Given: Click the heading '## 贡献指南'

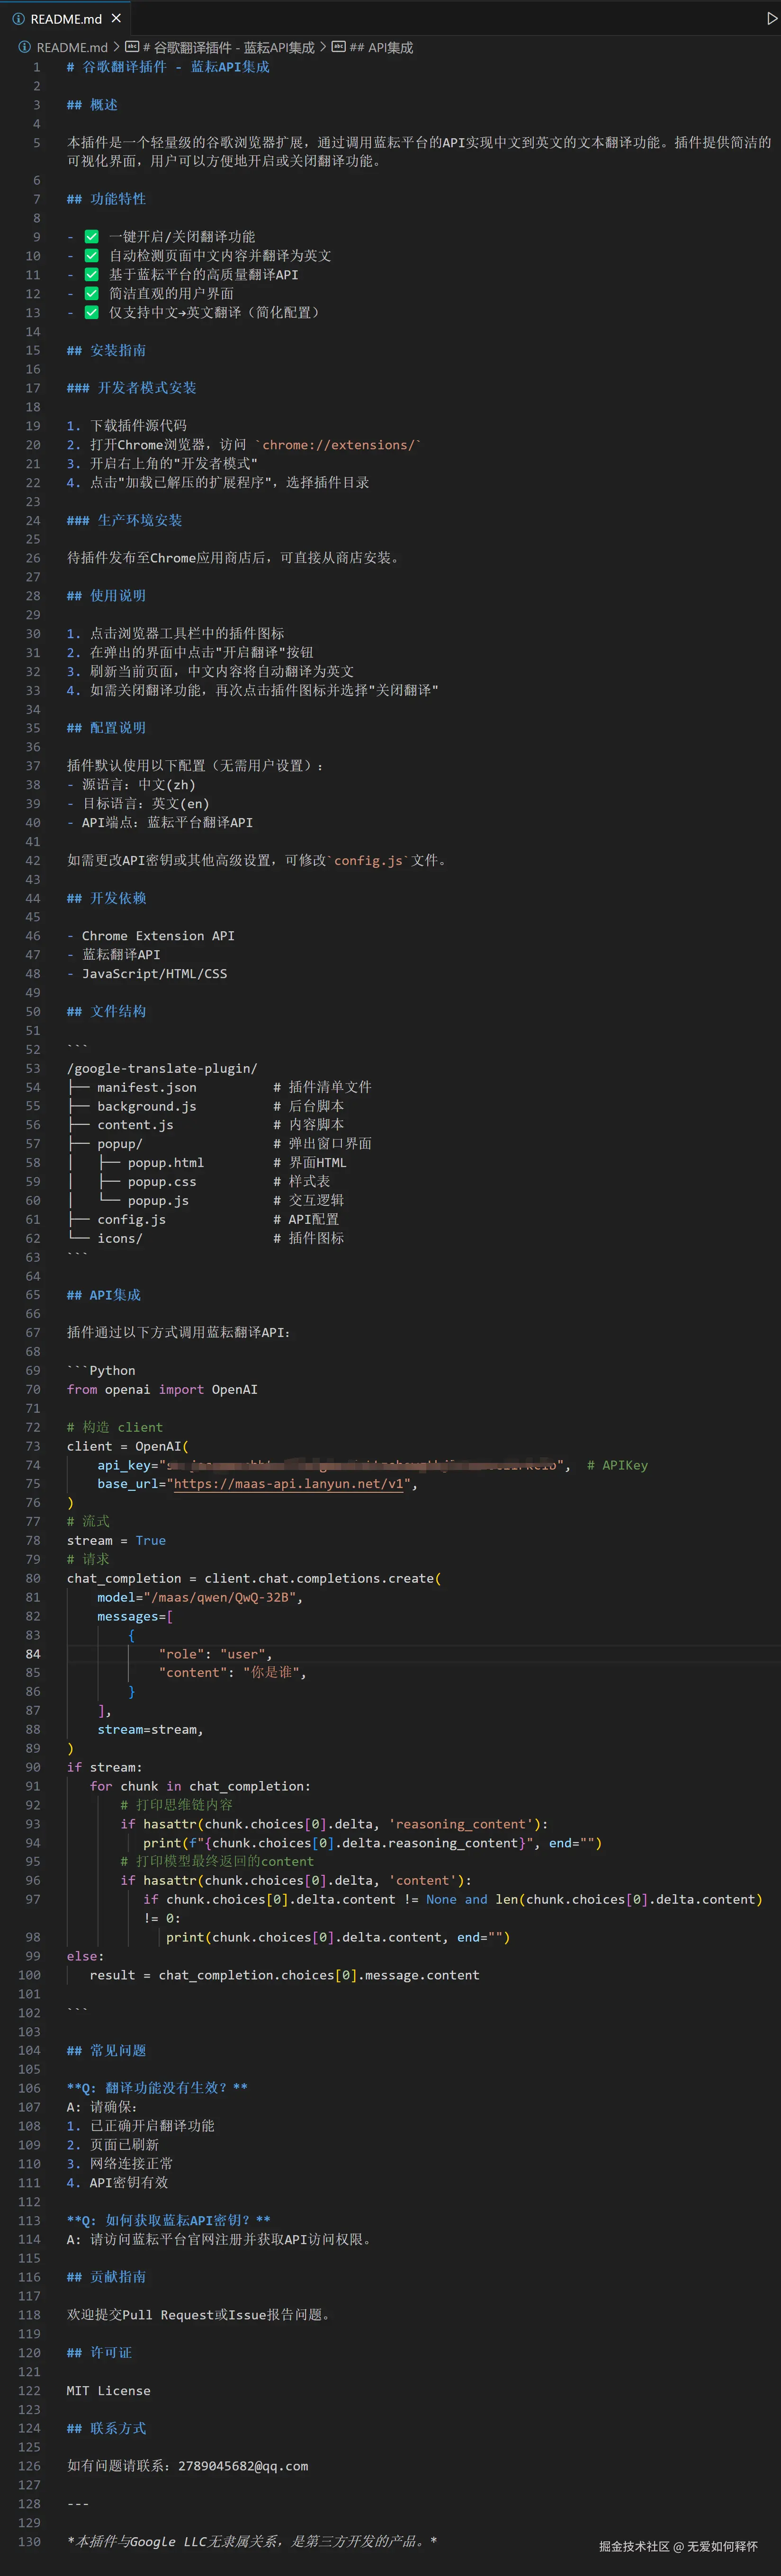Looking at the screenshot, I should pyautogui.click(x=106, y=2277).
